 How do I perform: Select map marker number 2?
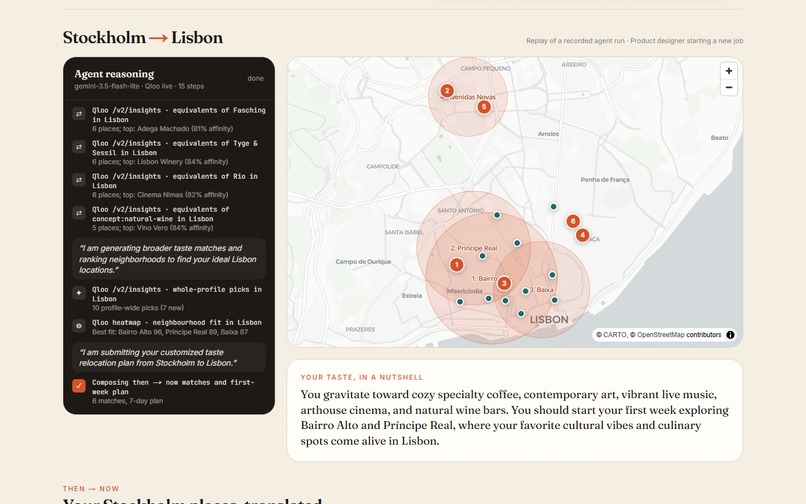pos(447,91)
